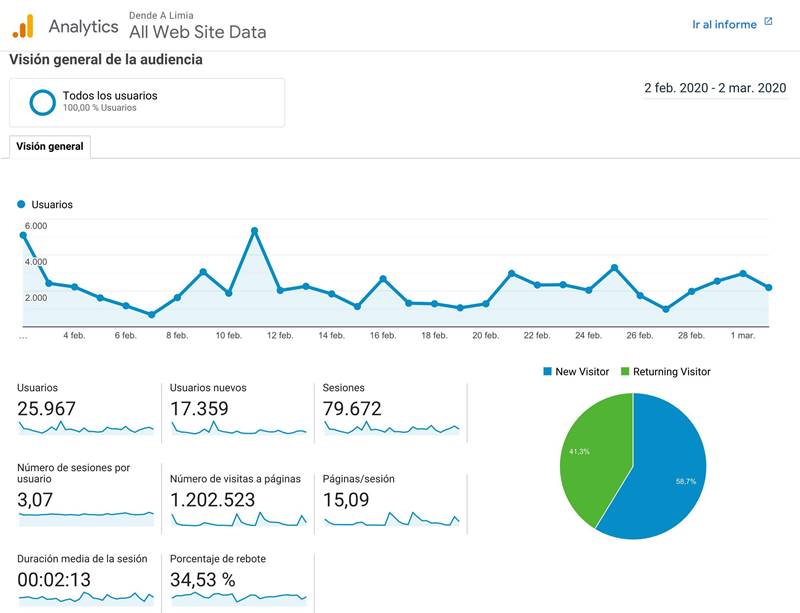This screenshot has width=800, height=613.
Task: Follow the Ir al informe link
Action: point(724,24)
